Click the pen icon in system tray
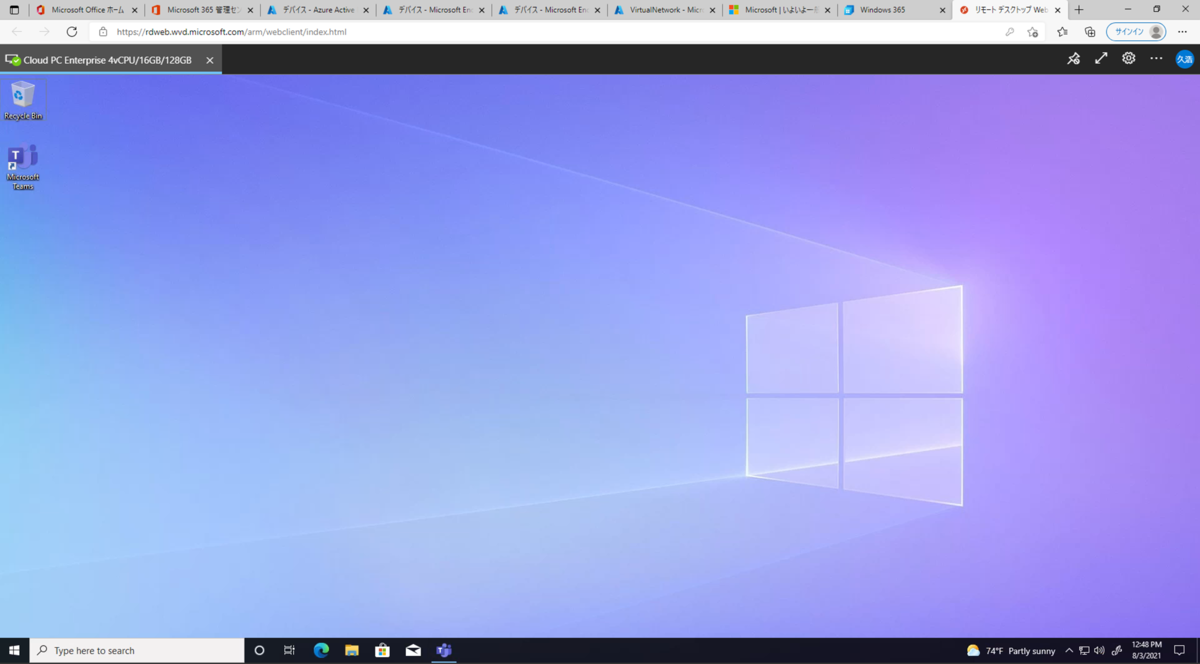Viewport: 1200px width, 664px height. pos(1117,651)
